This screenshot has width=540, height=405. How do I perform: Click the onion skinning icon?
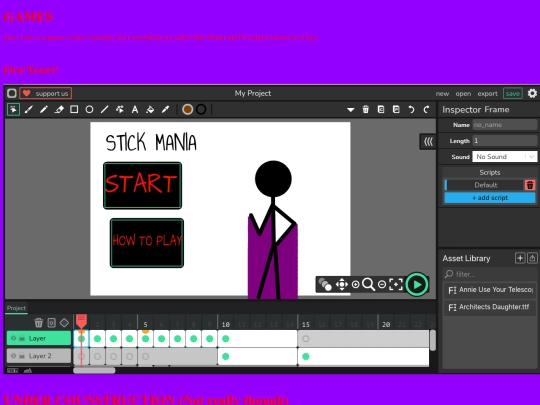point(325,284)
